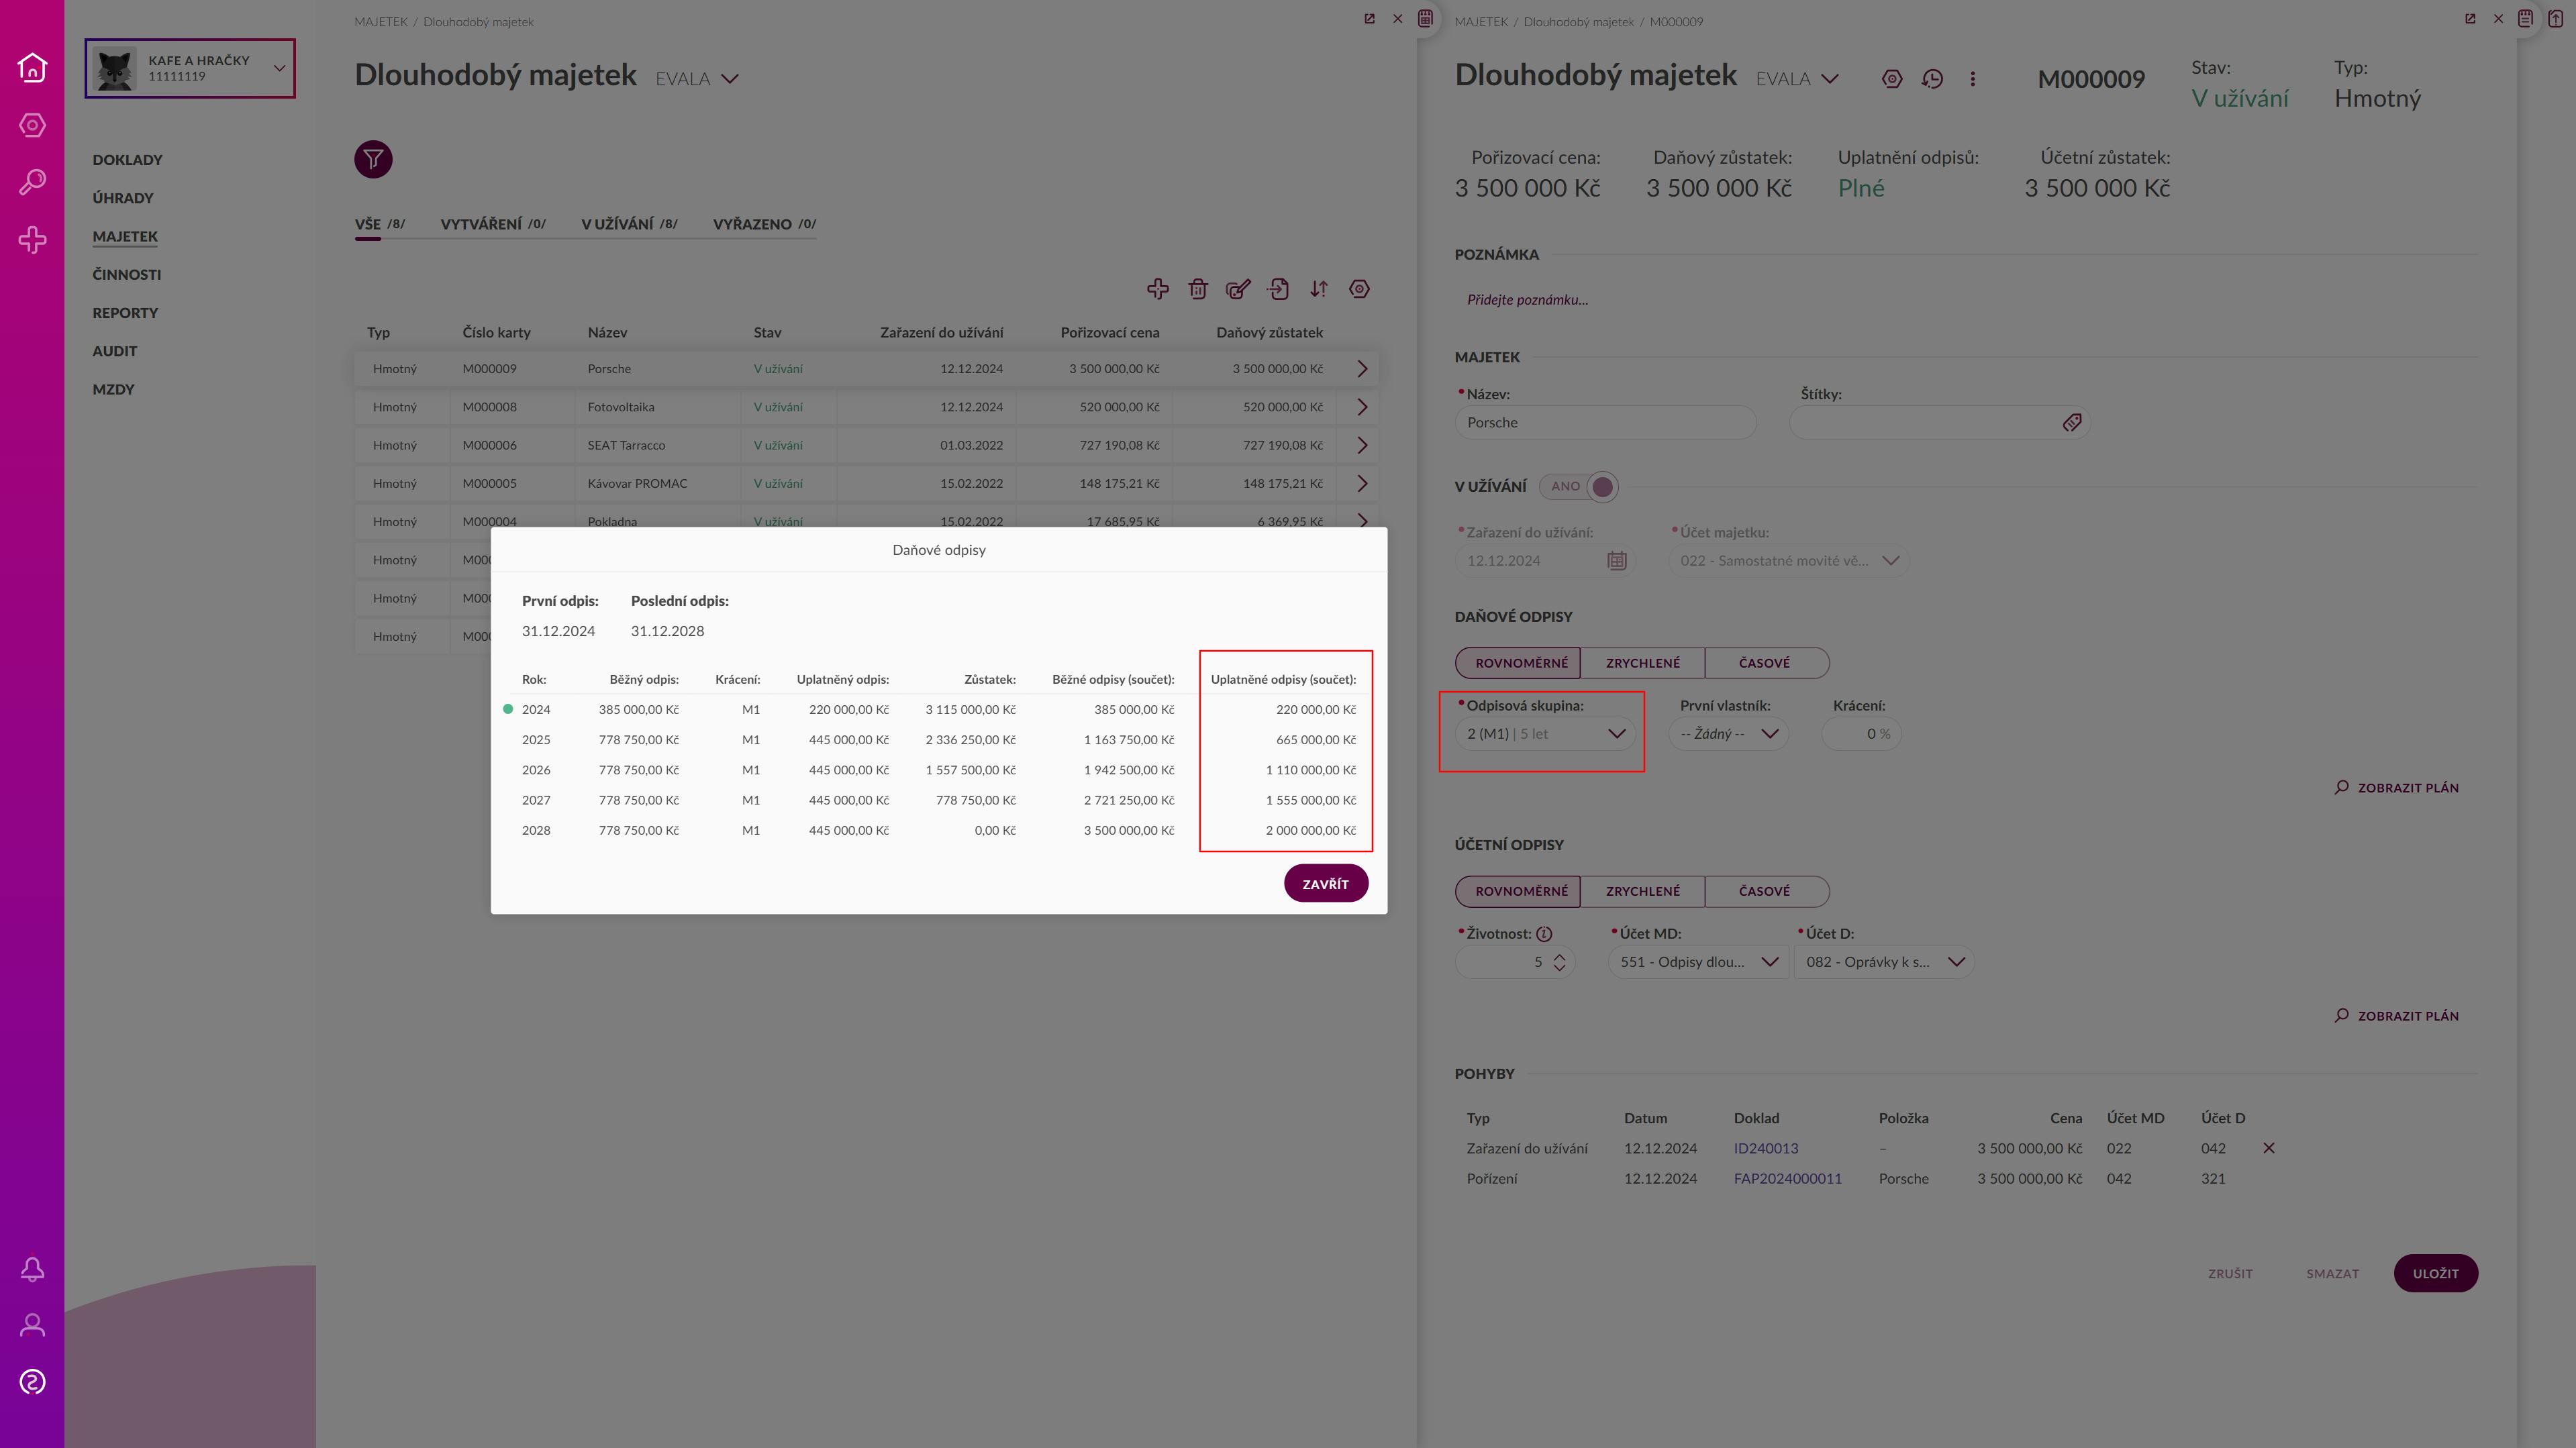Click the home icon in left sidebar
2576x1448 pixels.
32,67
